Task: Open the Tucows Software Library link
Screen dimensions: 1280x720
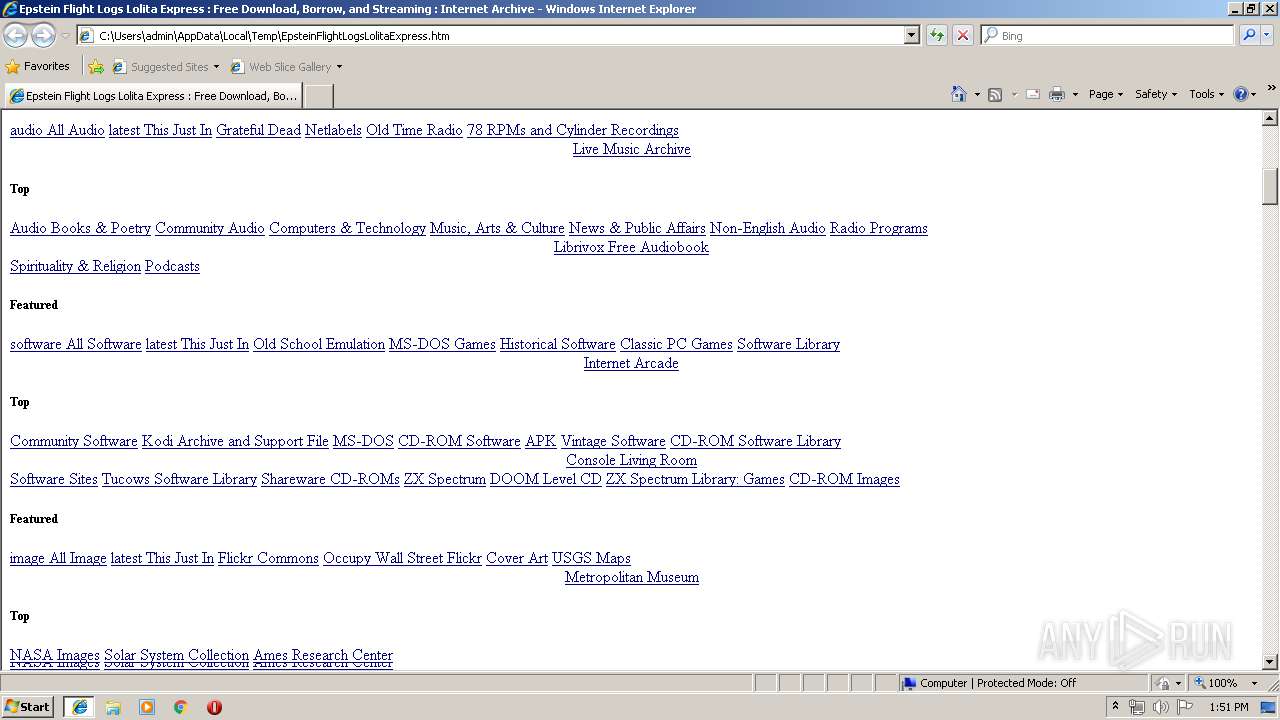Action: click(x=179, y=479)
